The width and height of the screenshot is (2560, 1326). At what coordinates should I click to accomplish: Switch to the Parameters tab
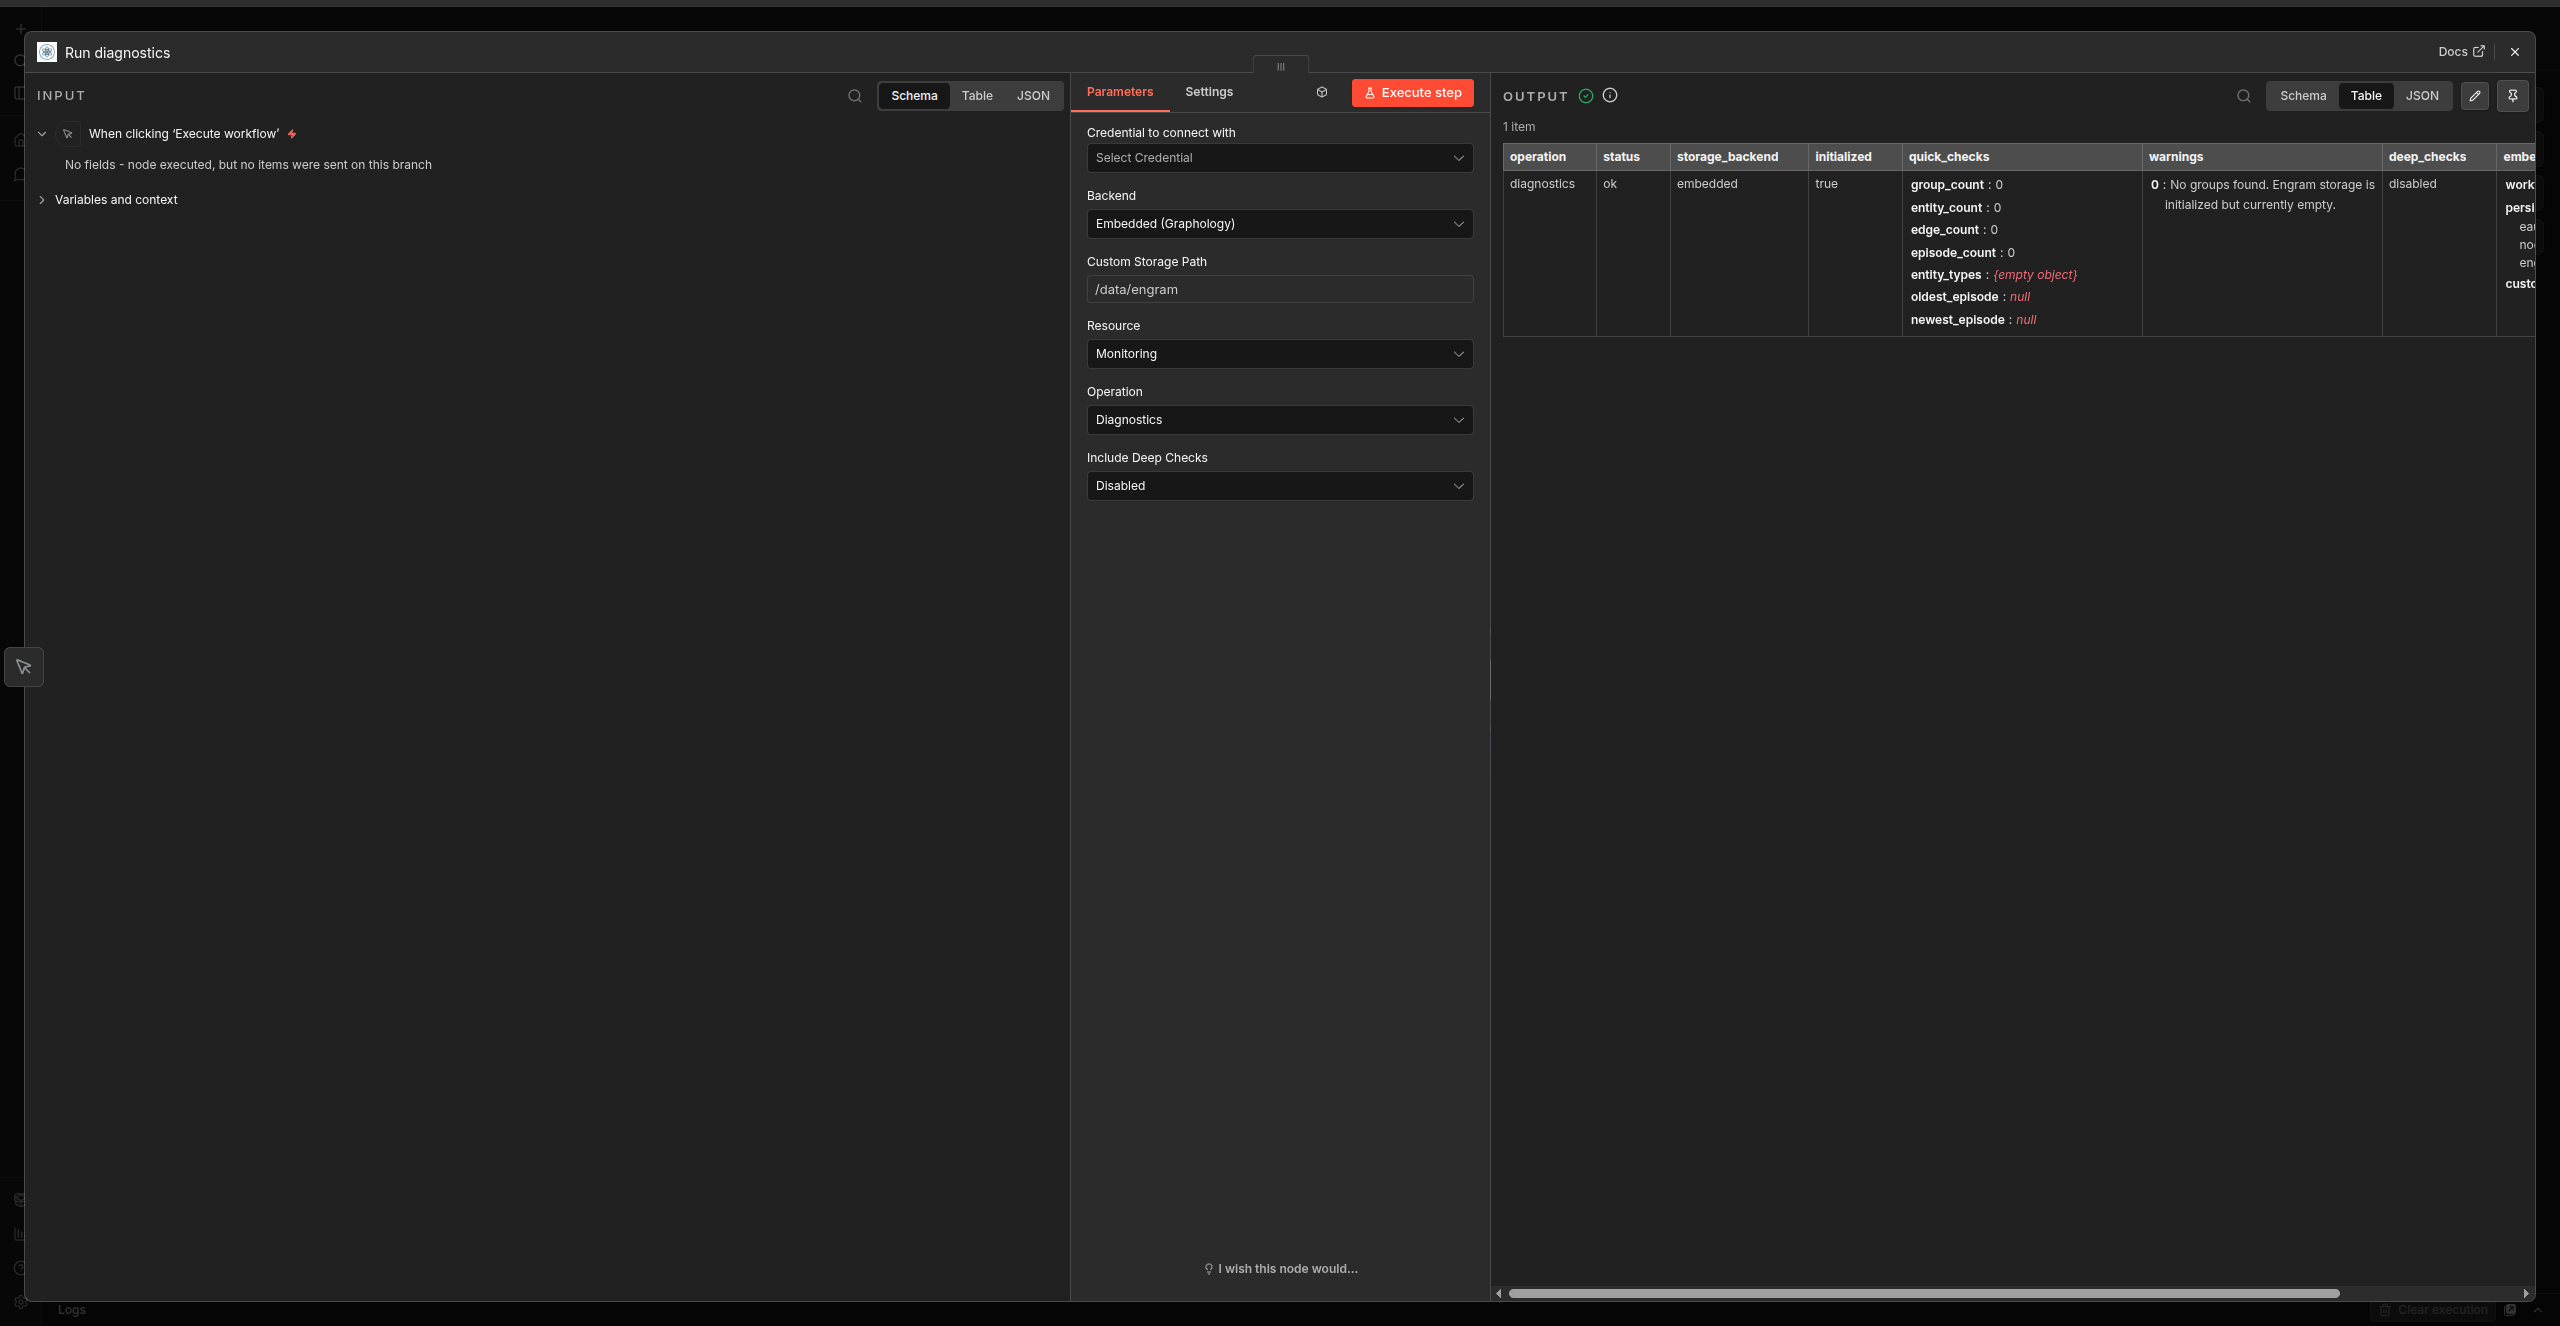click(1119, 92)
